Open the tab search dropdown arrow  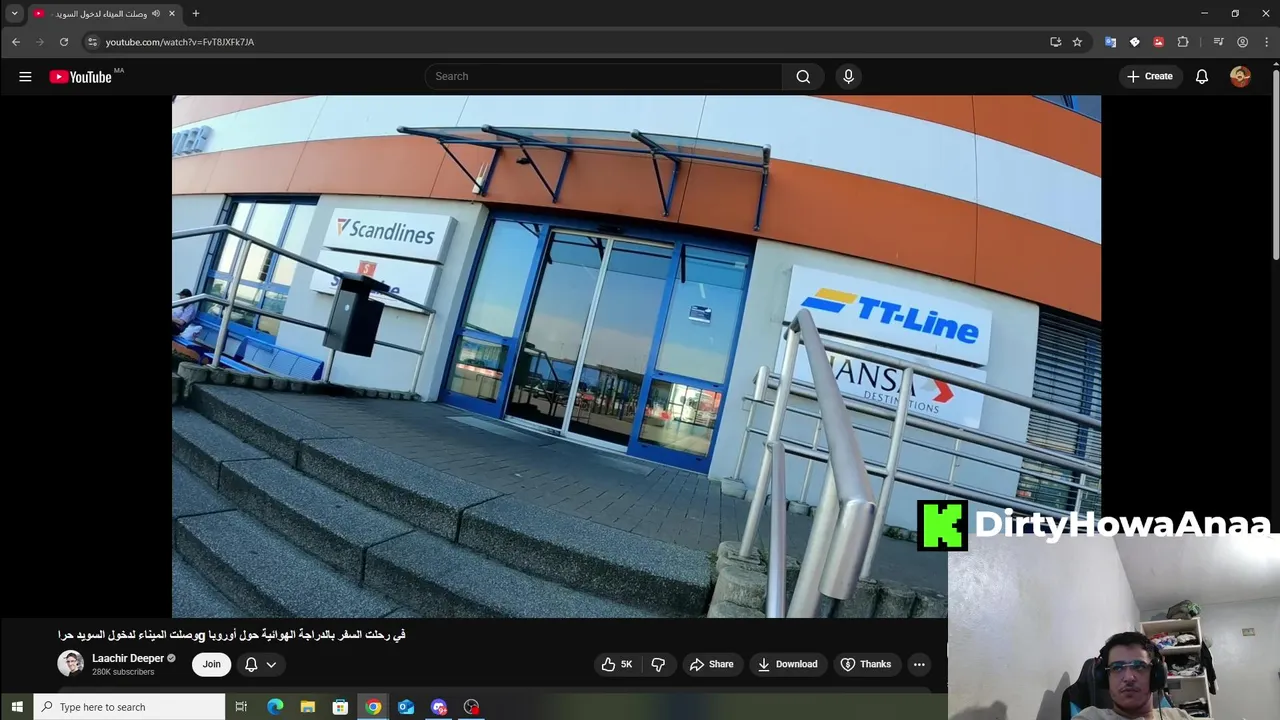pyautogui.click(x=14, y=14)
